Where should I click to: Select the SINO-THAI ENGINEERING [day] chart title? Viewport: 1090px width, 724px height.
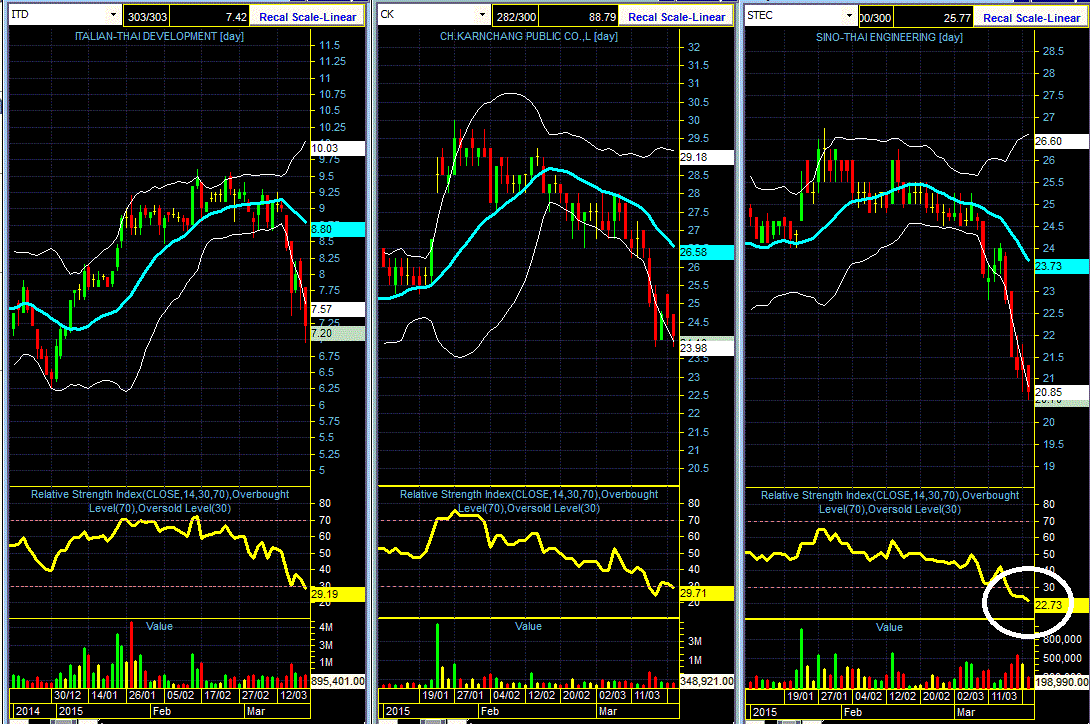point(889,37)
